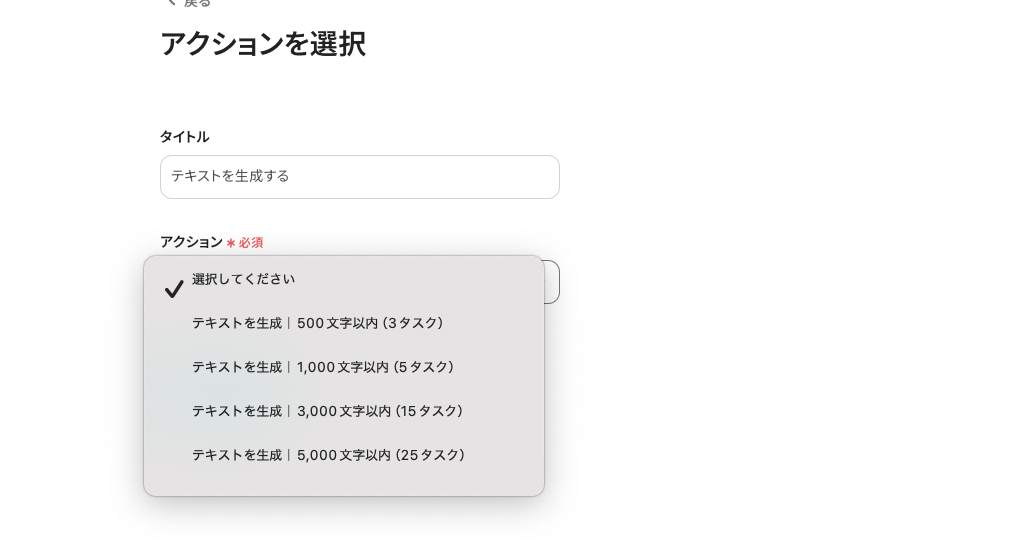Click the checkmark beside 選択してください

coord(174,289)
